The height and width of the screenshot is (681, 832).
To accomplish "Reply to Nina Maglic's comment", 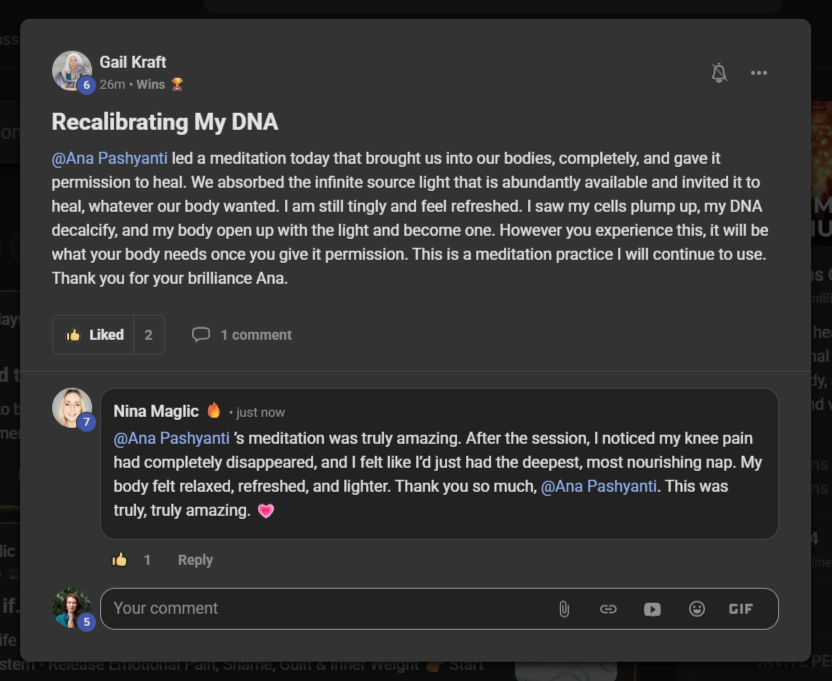I will pyautogui.click(x=195, y=560).
